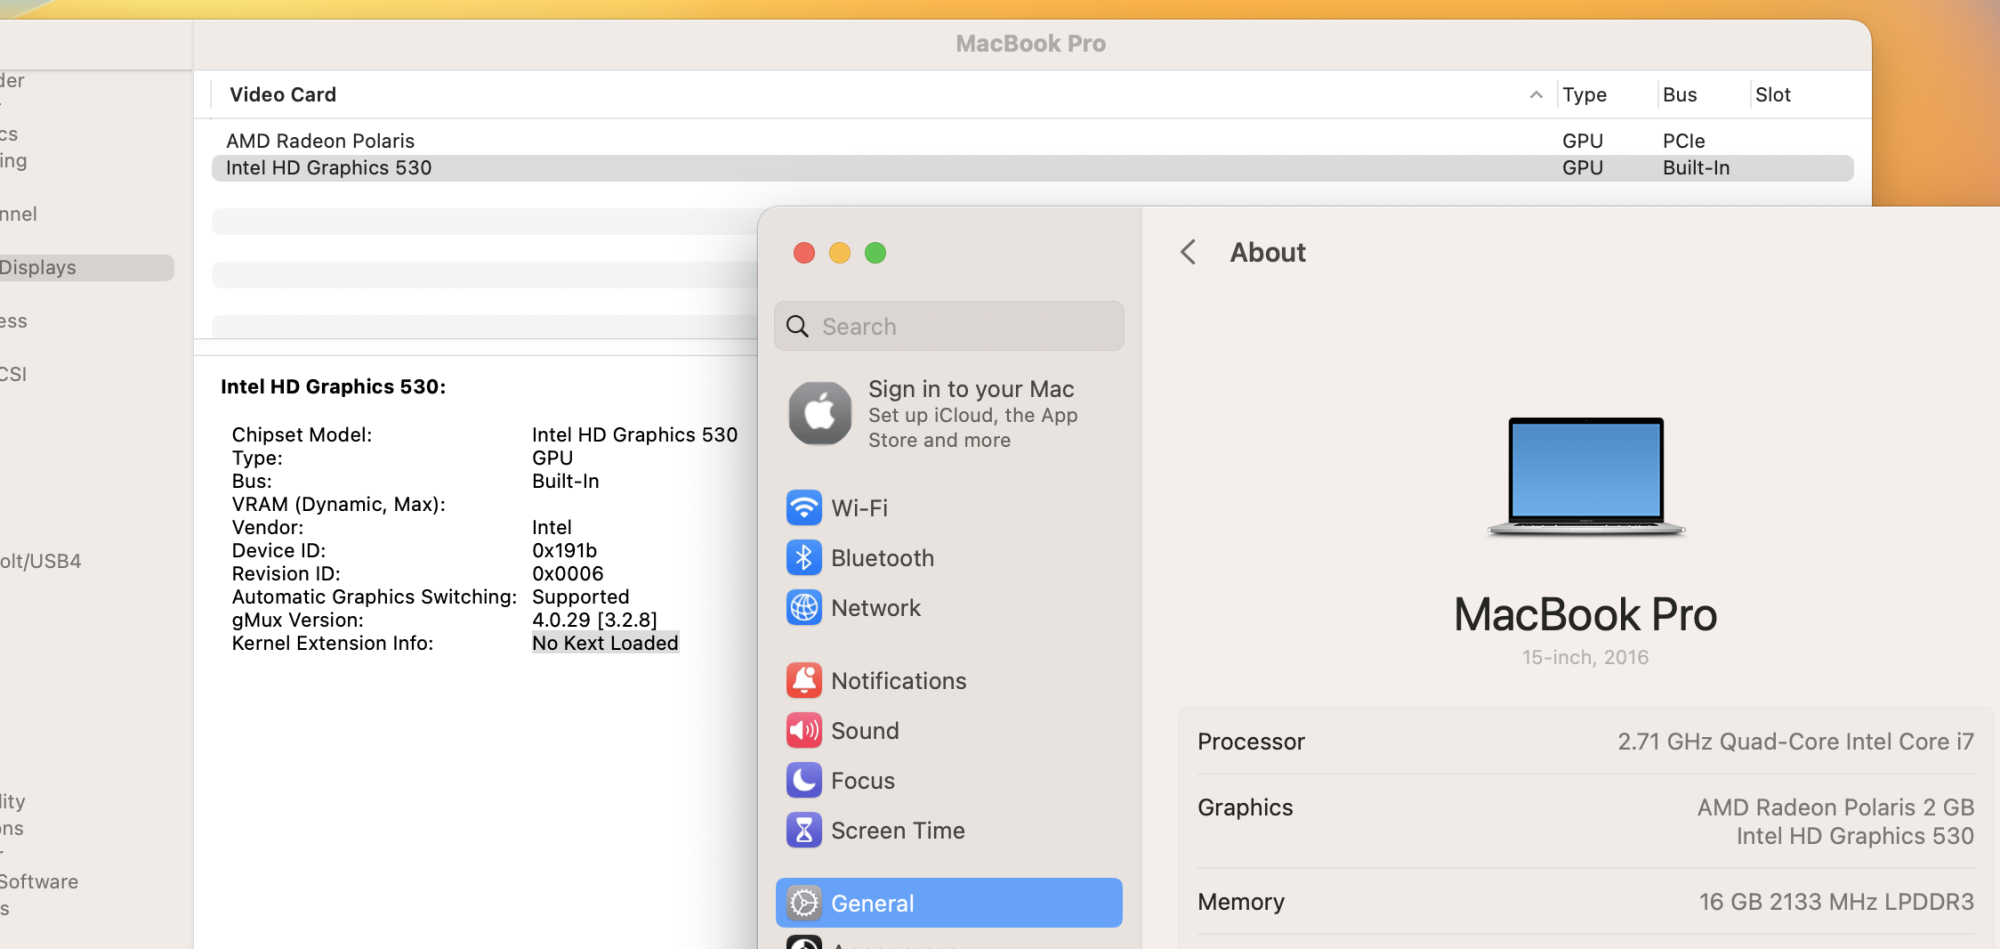The image size is (2000, 949).
Task: Click AMD Radeon Polaris 2 GB text
Action: [x=1836, y=807]
